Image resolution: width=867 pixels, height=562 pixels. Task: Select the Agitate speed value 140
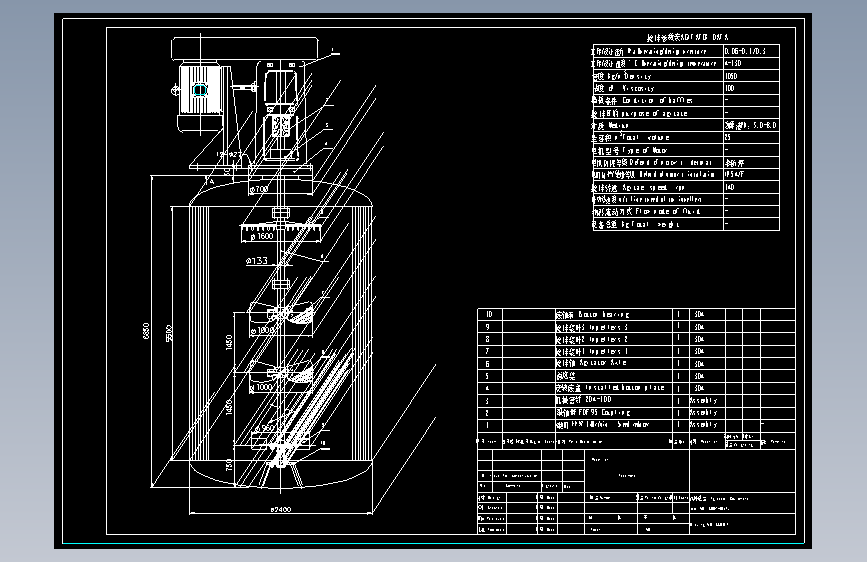point(751,187)
